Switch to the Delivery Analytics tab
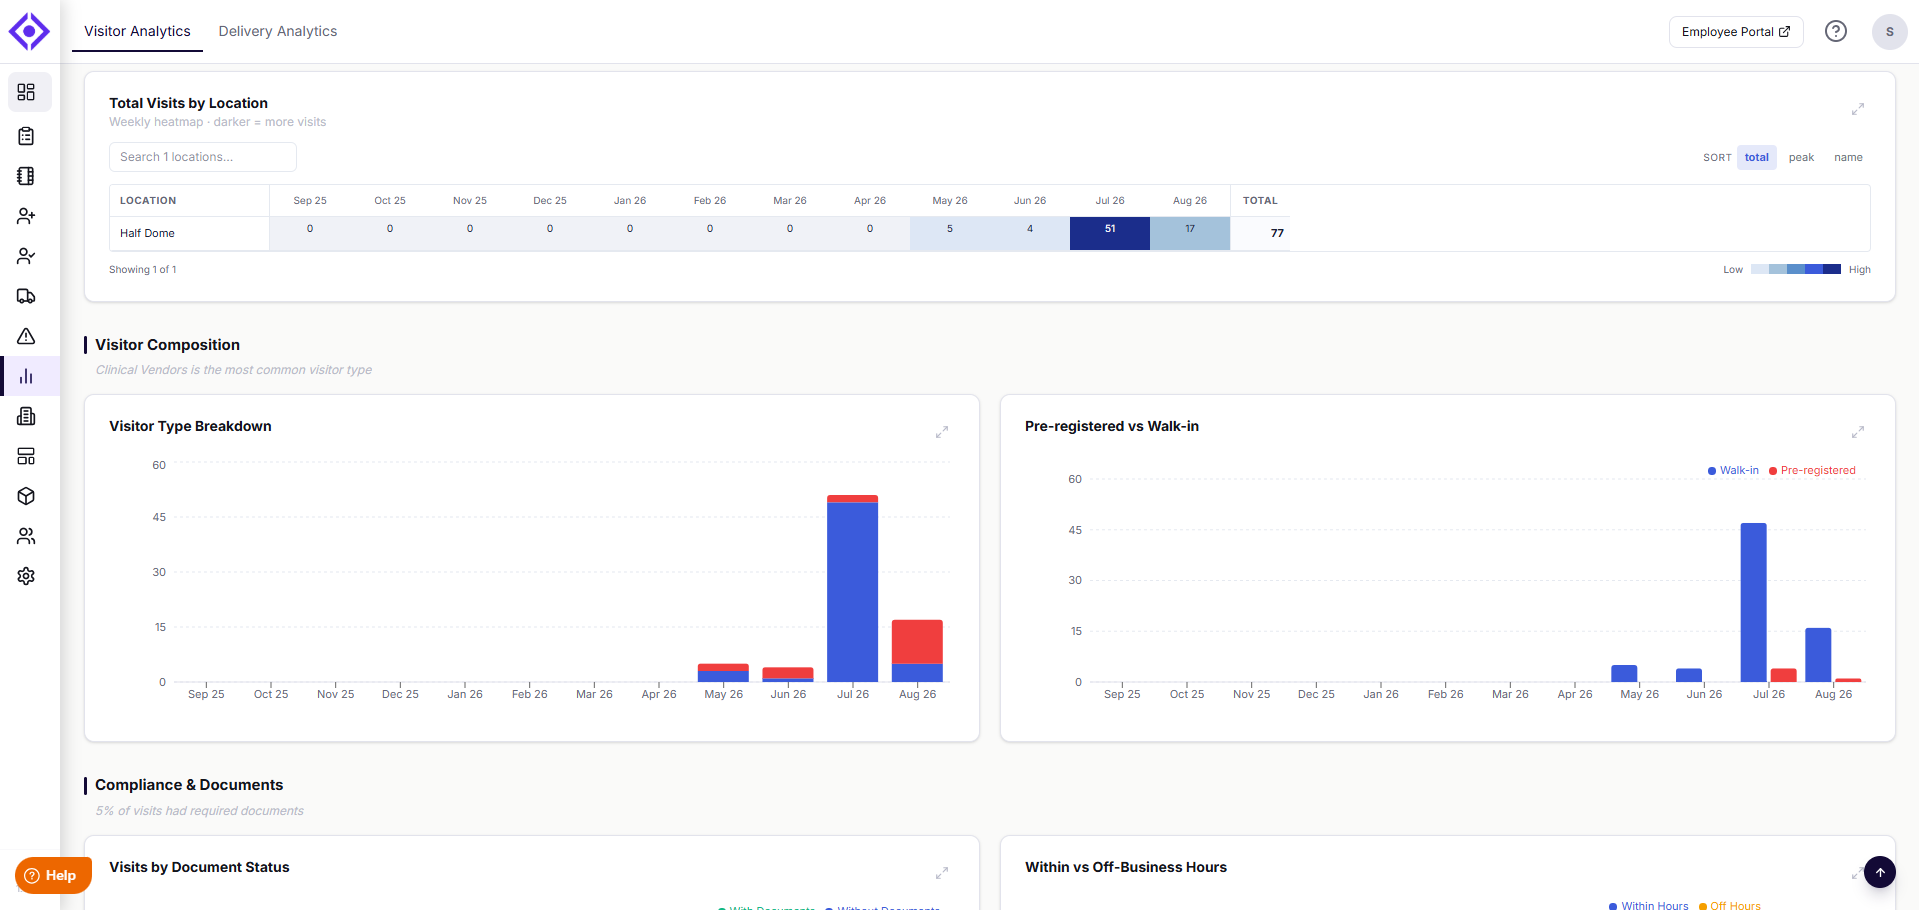 pyautogui.click(x=278, y=31)
